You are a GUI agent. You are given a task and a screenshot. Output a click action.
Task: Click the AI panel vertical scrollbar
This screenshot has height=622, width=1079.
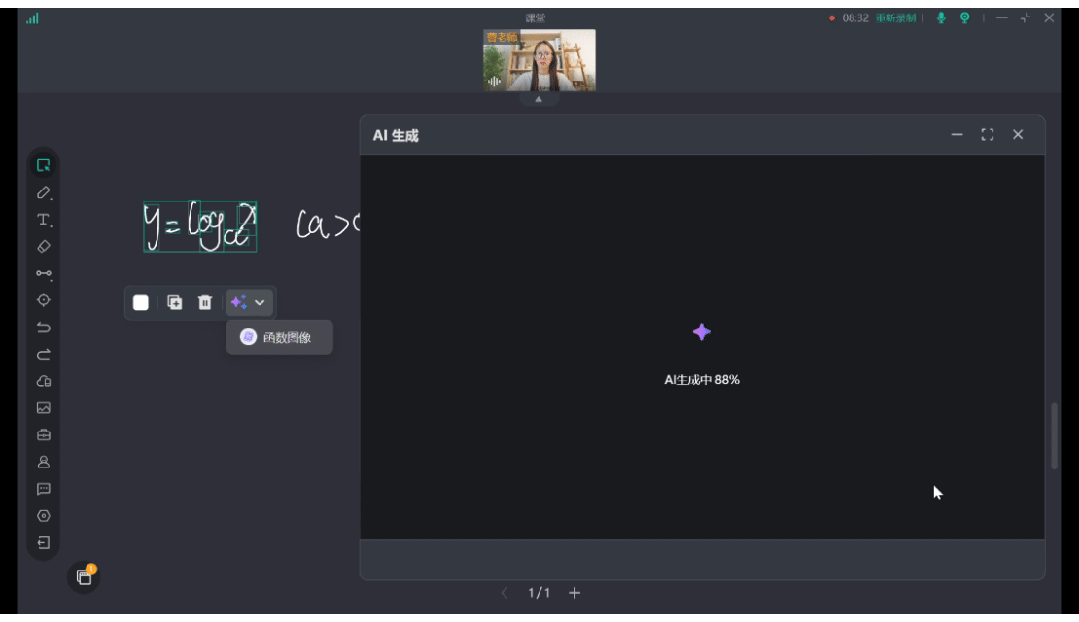[1054, 436]
